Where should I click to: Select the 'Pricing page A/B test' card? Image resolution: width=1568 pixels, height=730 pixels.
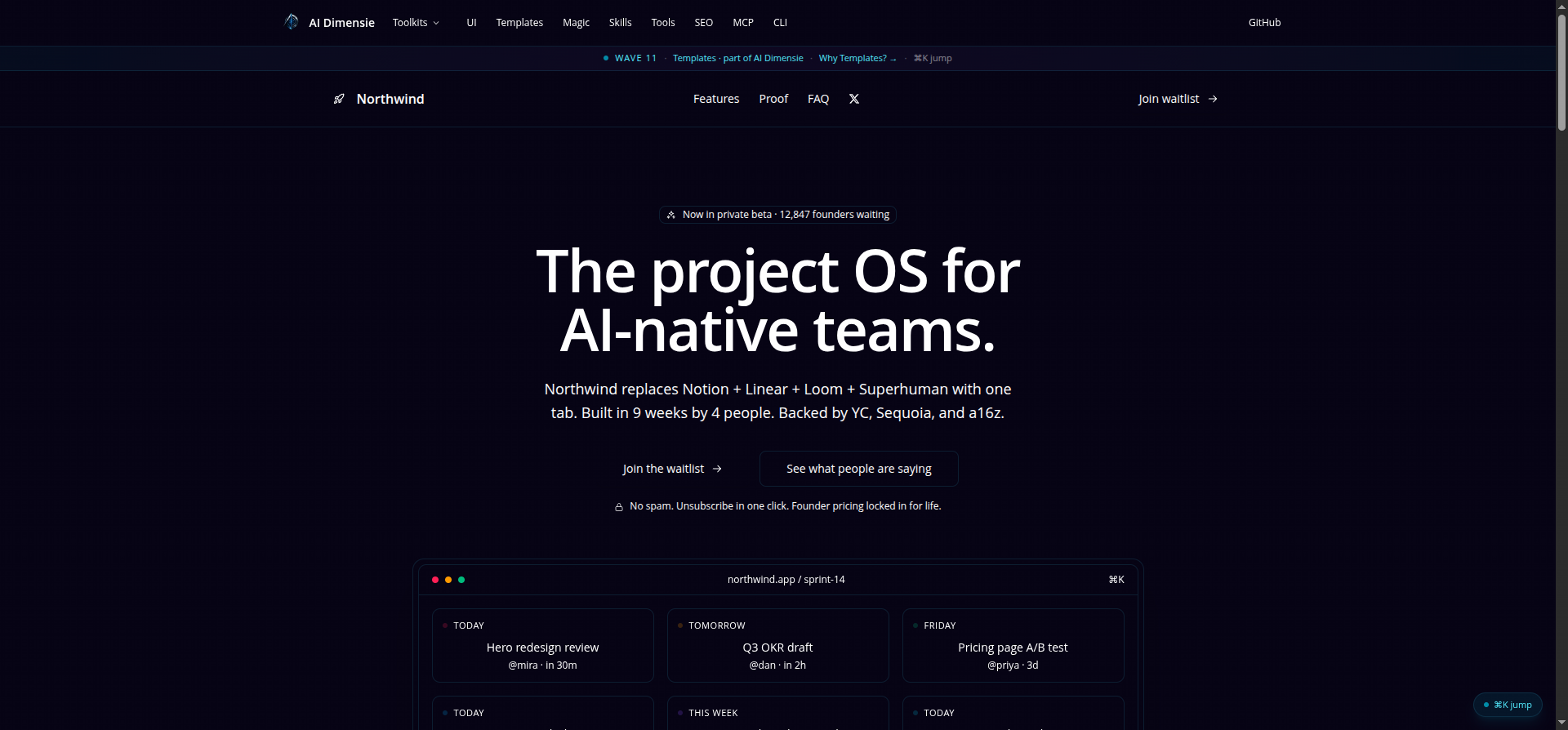(x=1013, y=646)
